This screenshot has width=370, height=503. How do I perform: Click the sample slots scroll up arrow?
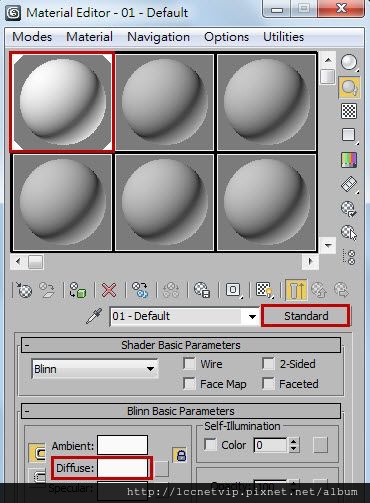(328, 60)
